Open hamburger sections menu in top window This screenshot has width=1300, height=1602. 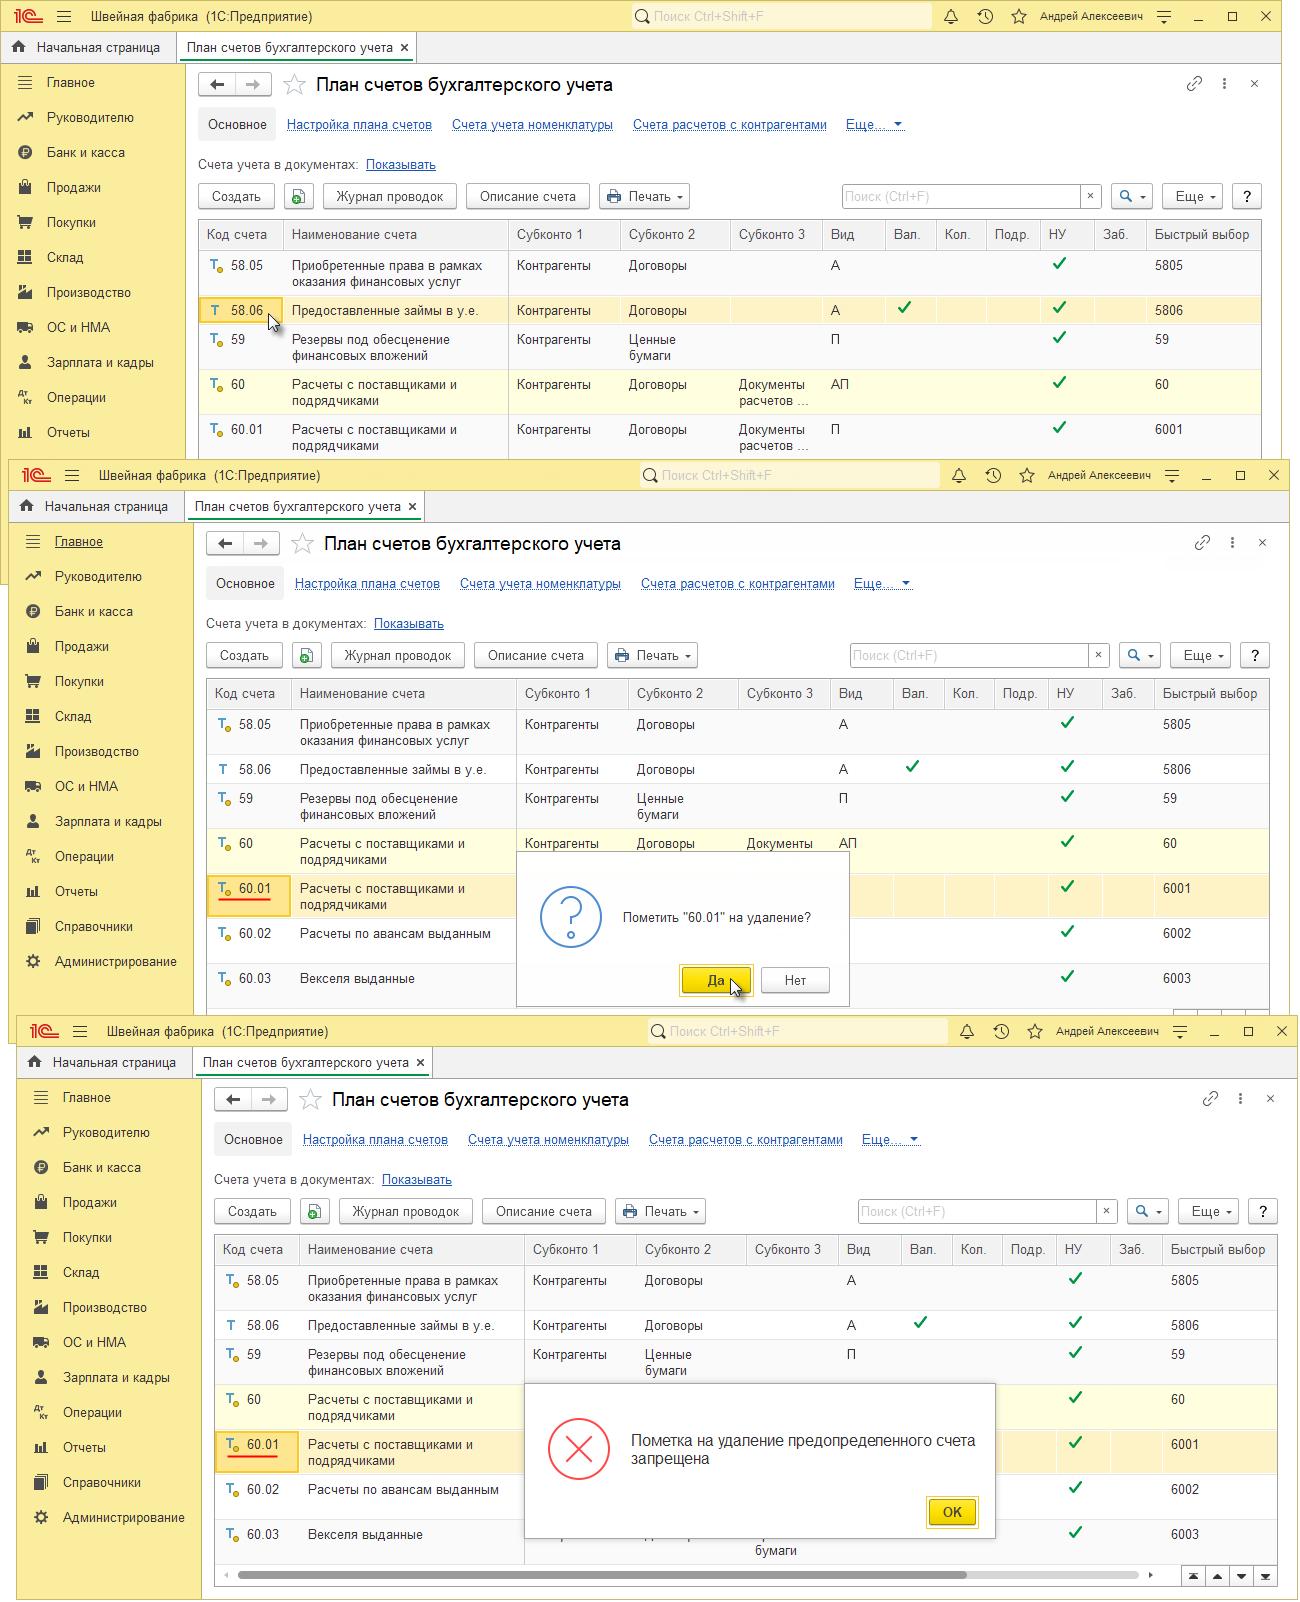[x=64, y=16]
